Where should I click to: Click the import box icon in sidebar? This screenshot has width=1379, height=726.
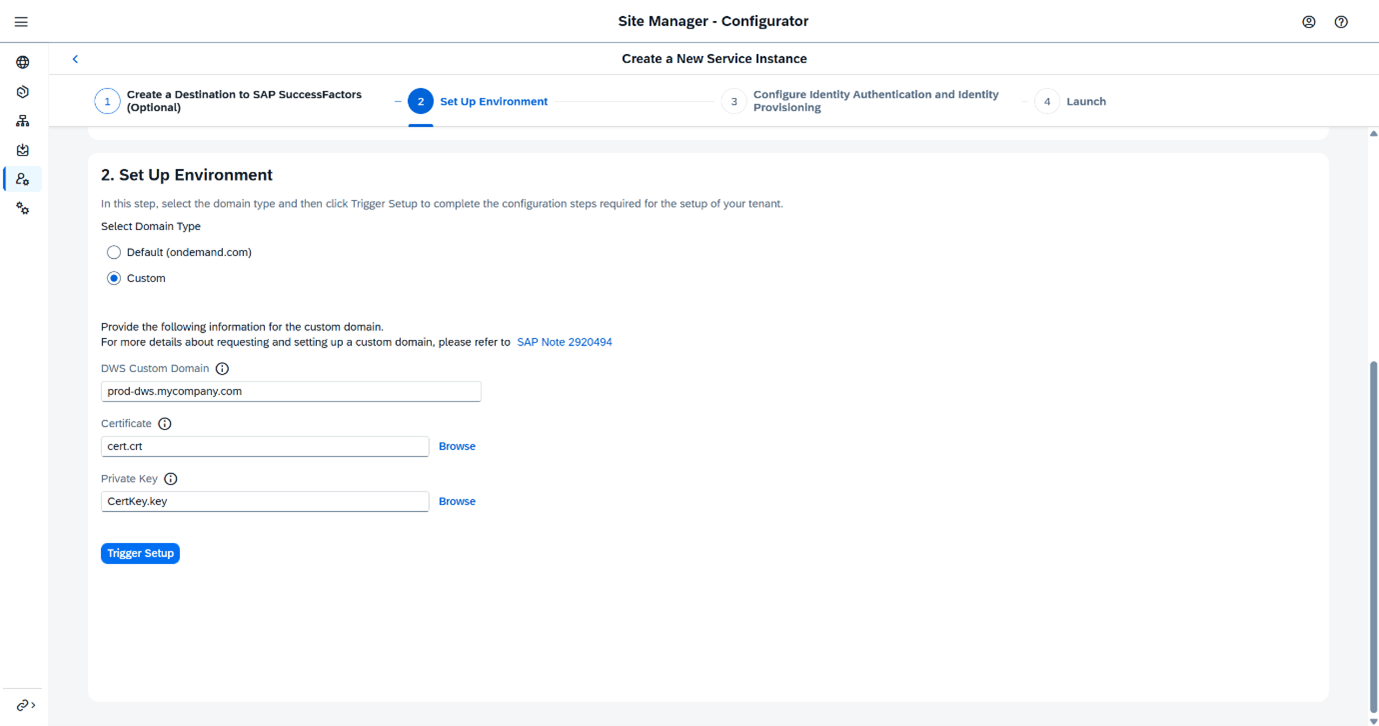[x=22, y=150]
